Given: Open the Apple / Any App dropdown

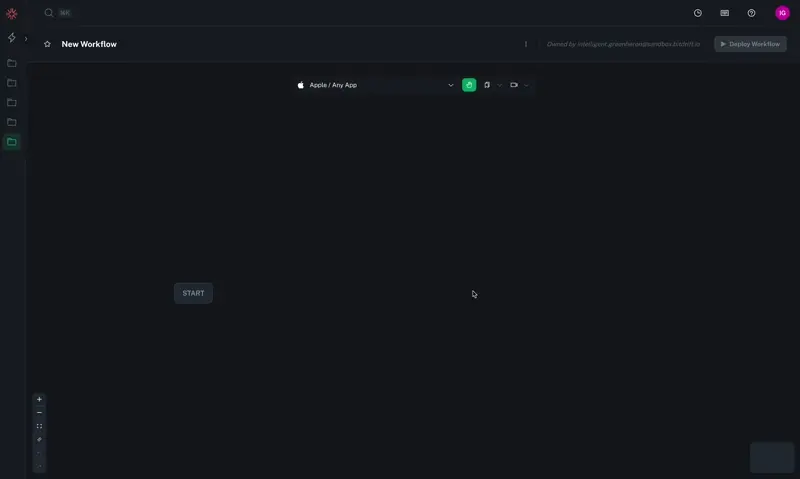Looking at the screenshot, I should [375, 85].
